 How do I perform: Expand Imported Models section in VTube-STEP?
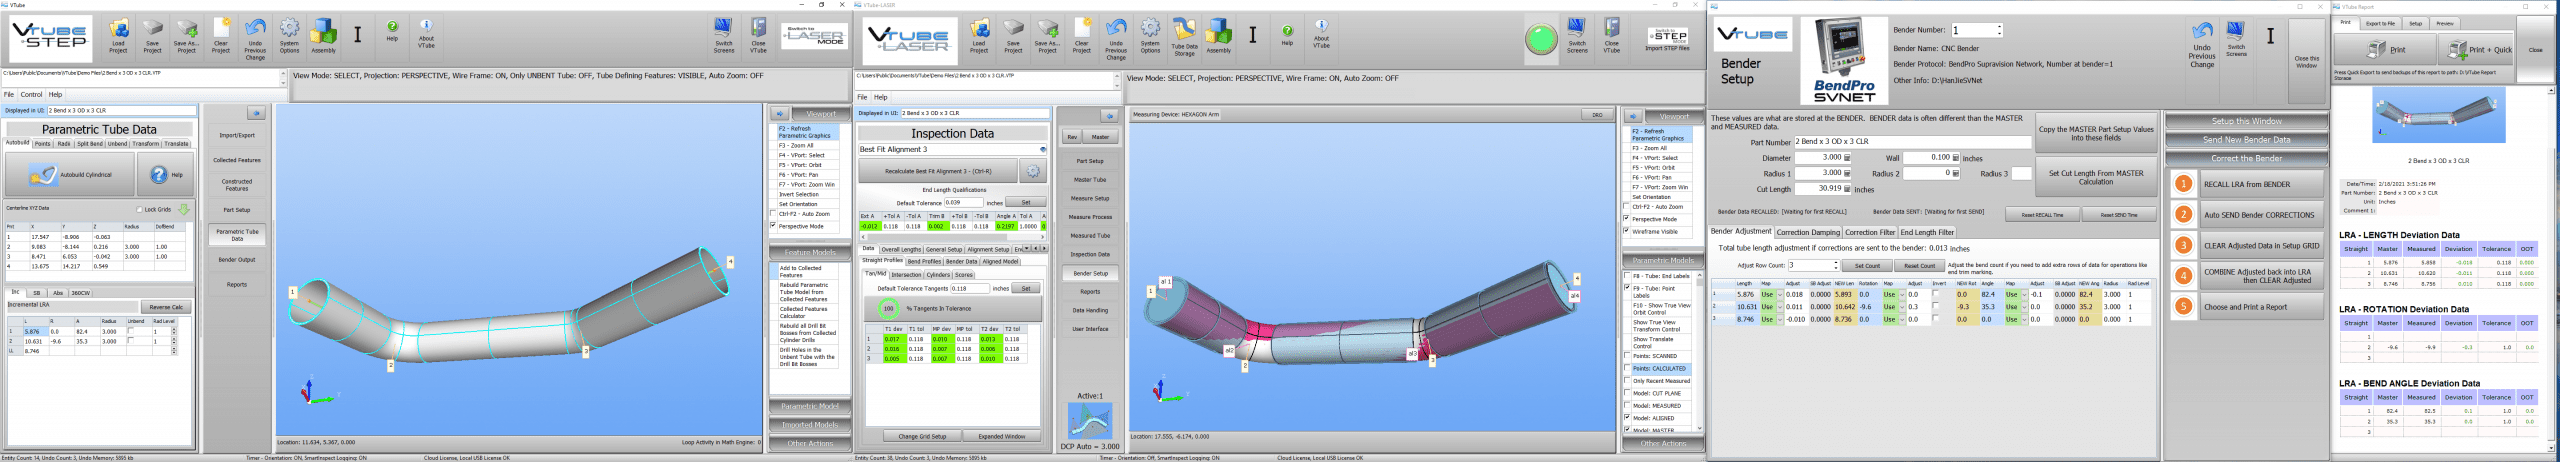(809, 425)
